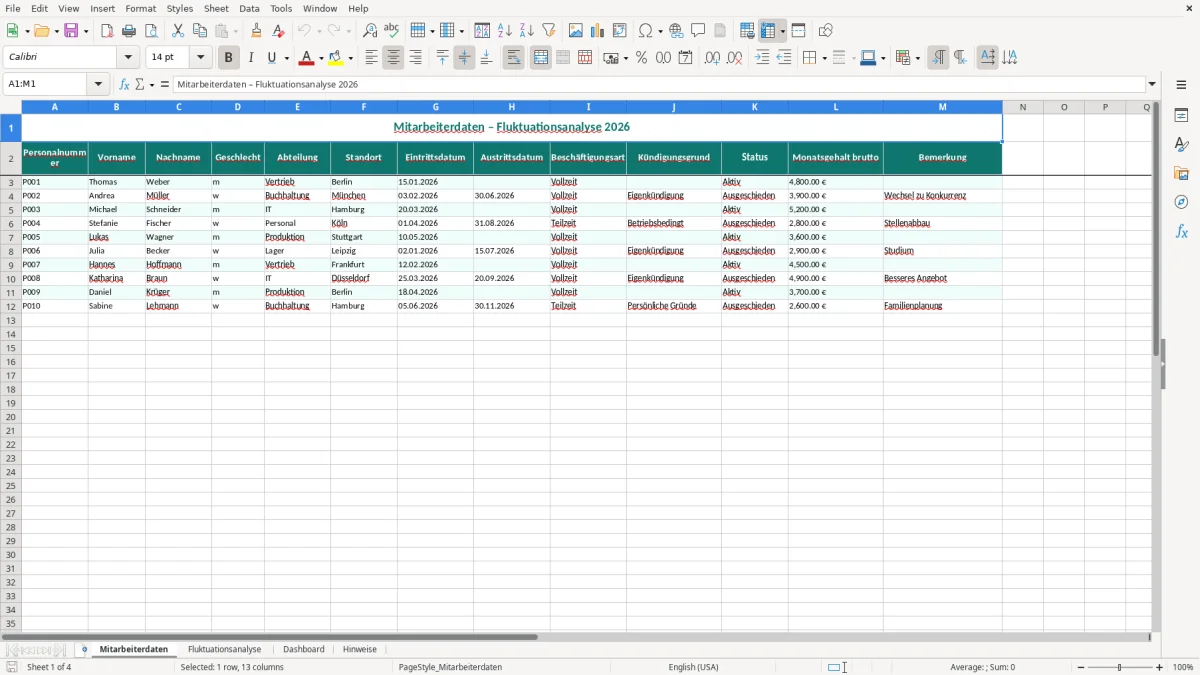Click the Clear Direct Formatting icon
This screenshot has width=1200, height=675.
tap(278, 31)
